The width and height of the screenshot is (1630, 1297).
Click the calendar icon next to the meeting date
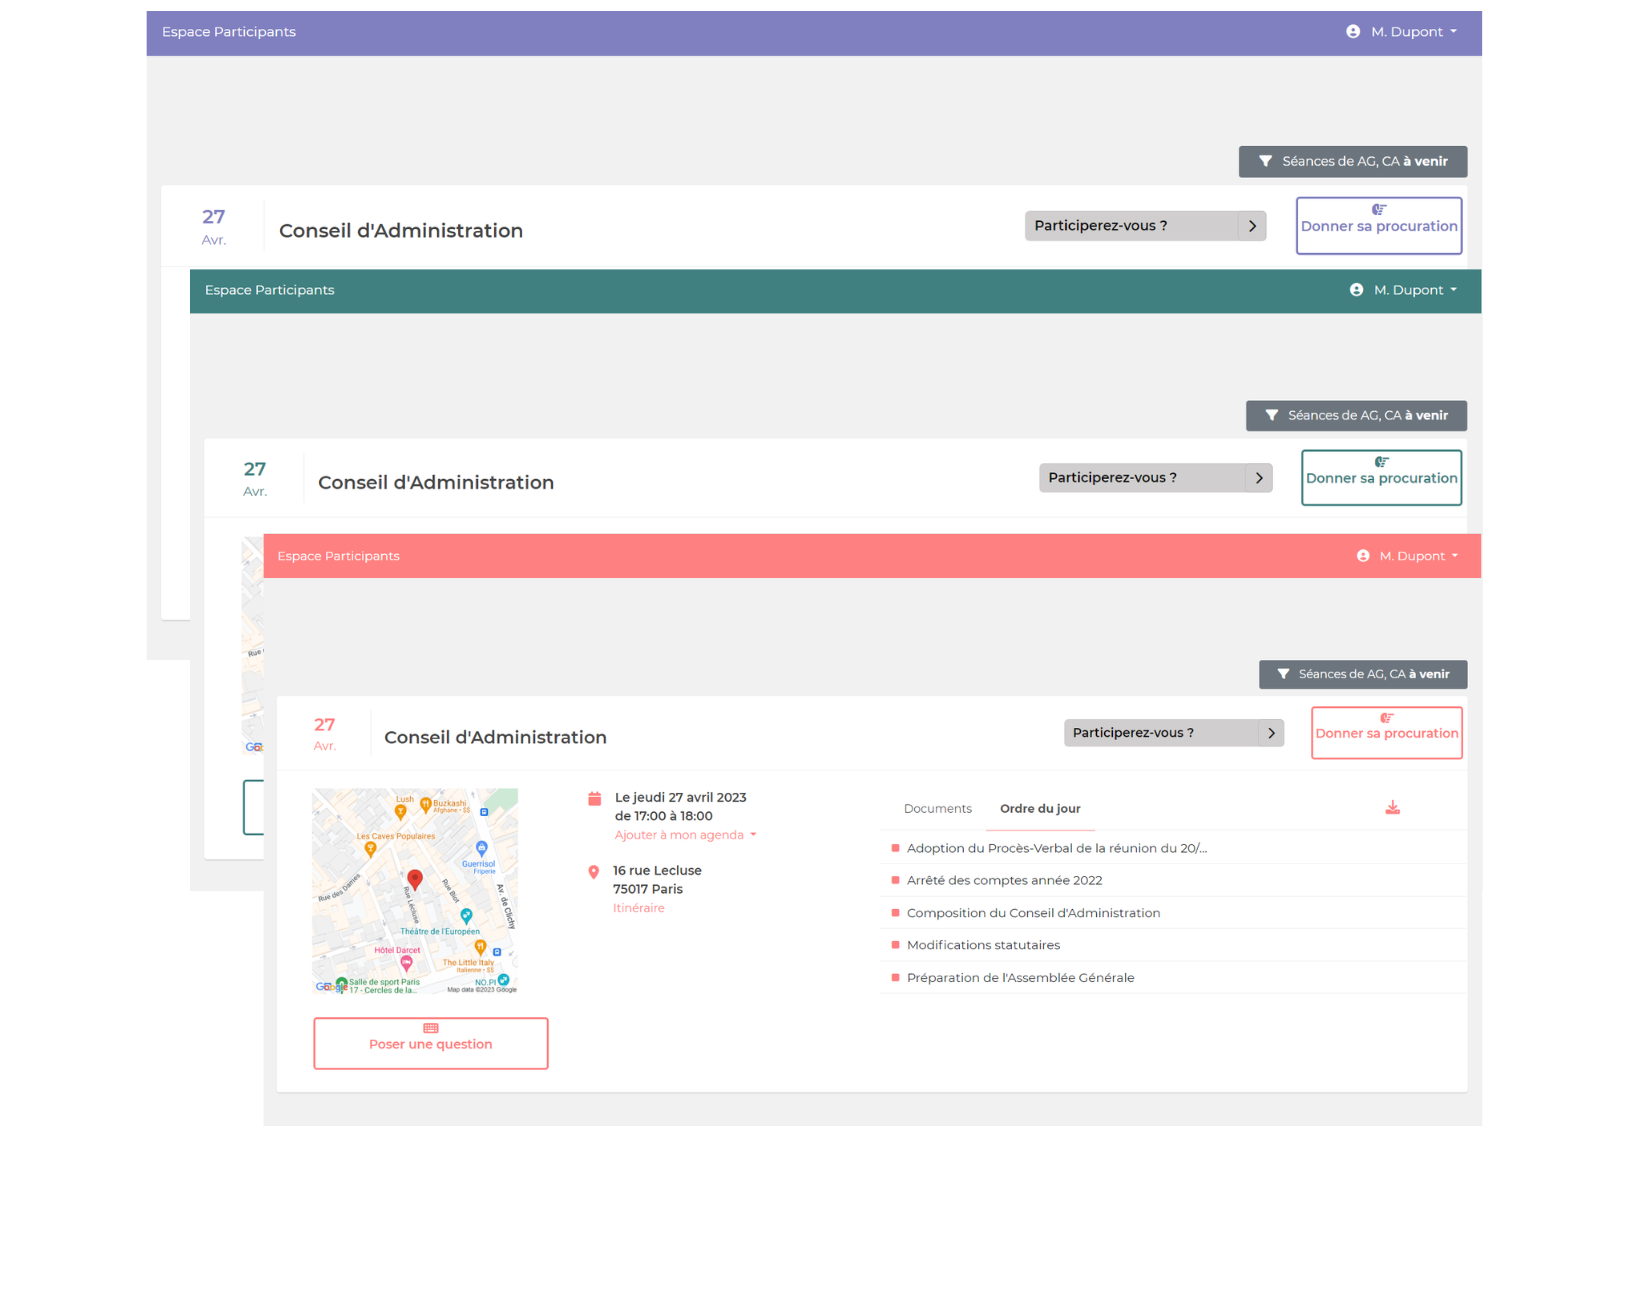[x=594, y=798]
